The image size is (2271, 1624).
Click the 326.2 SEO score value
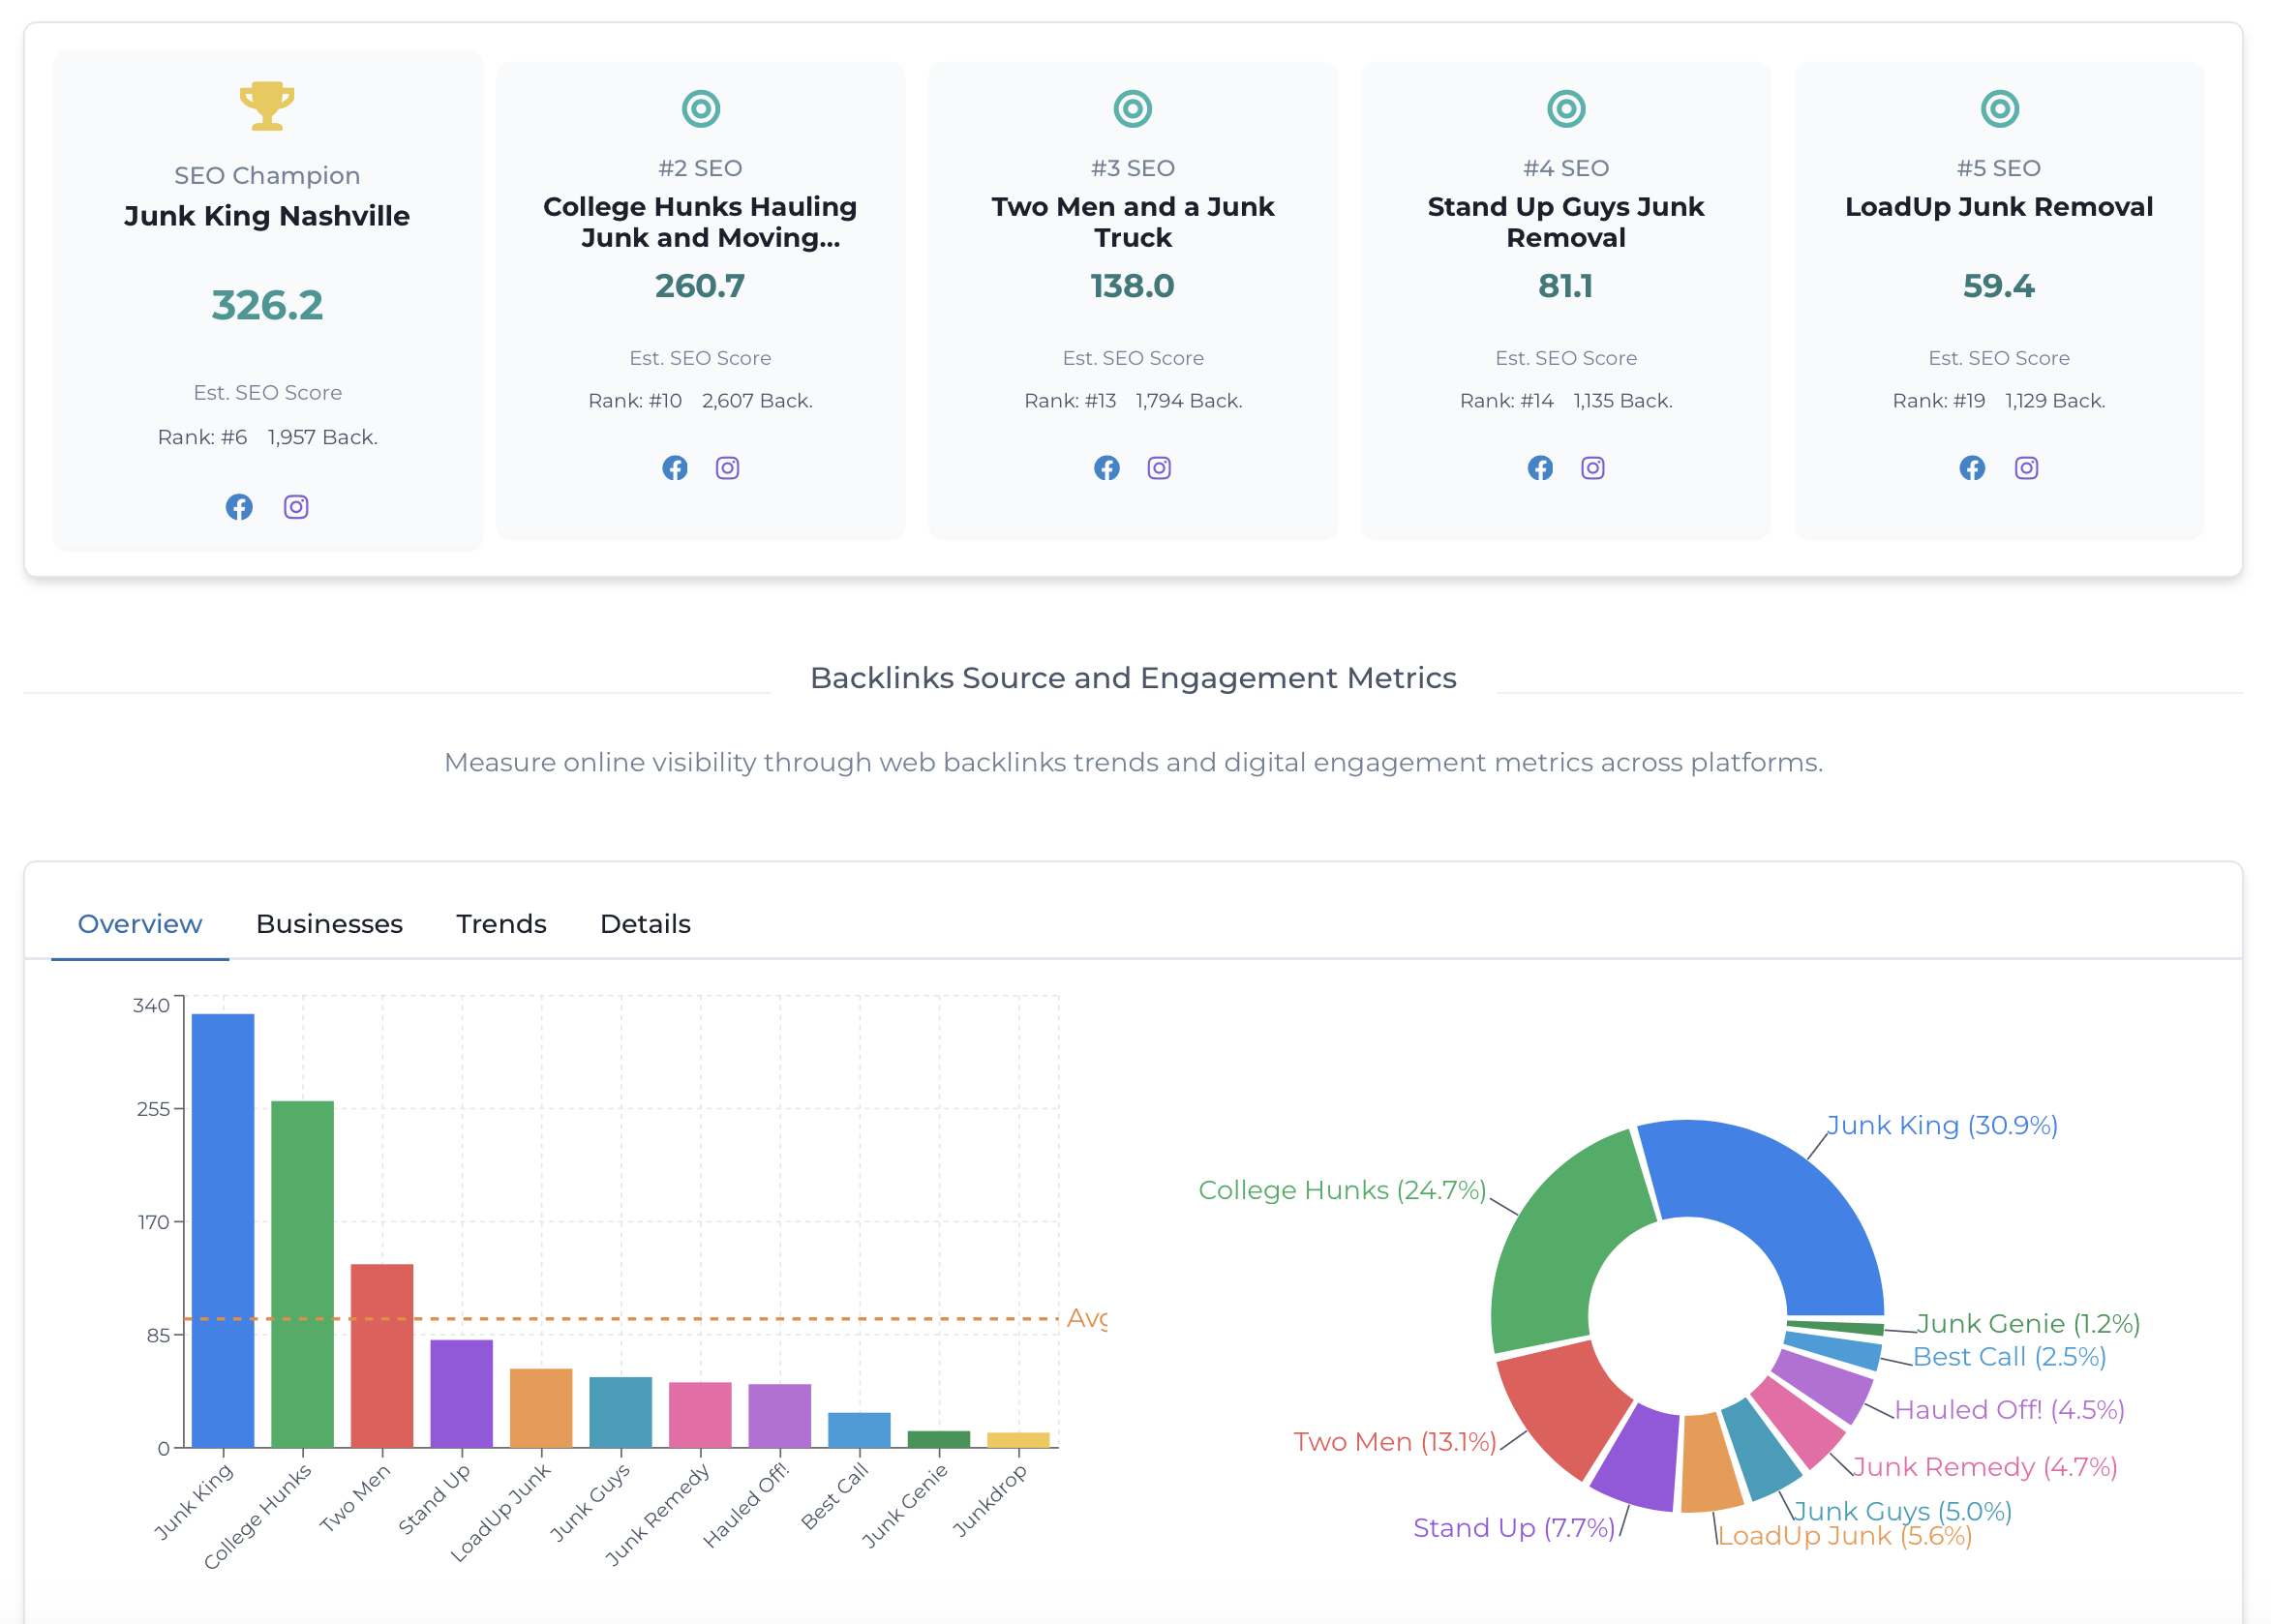click(x=267, y=305)
